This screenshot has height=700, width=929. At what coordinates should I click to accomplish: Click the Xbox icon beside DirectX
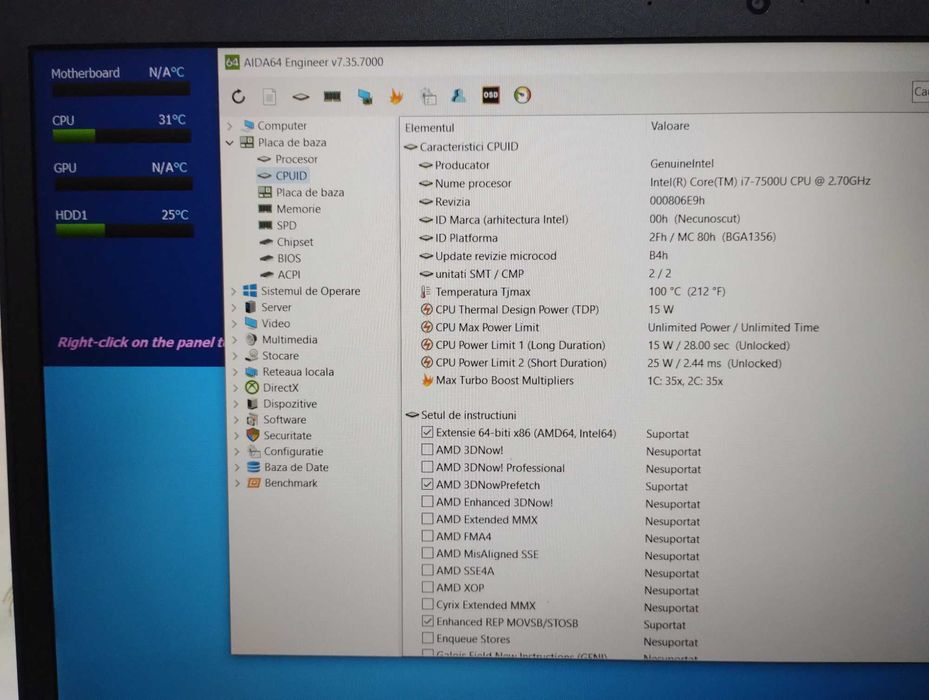click(x=252, y=388)
